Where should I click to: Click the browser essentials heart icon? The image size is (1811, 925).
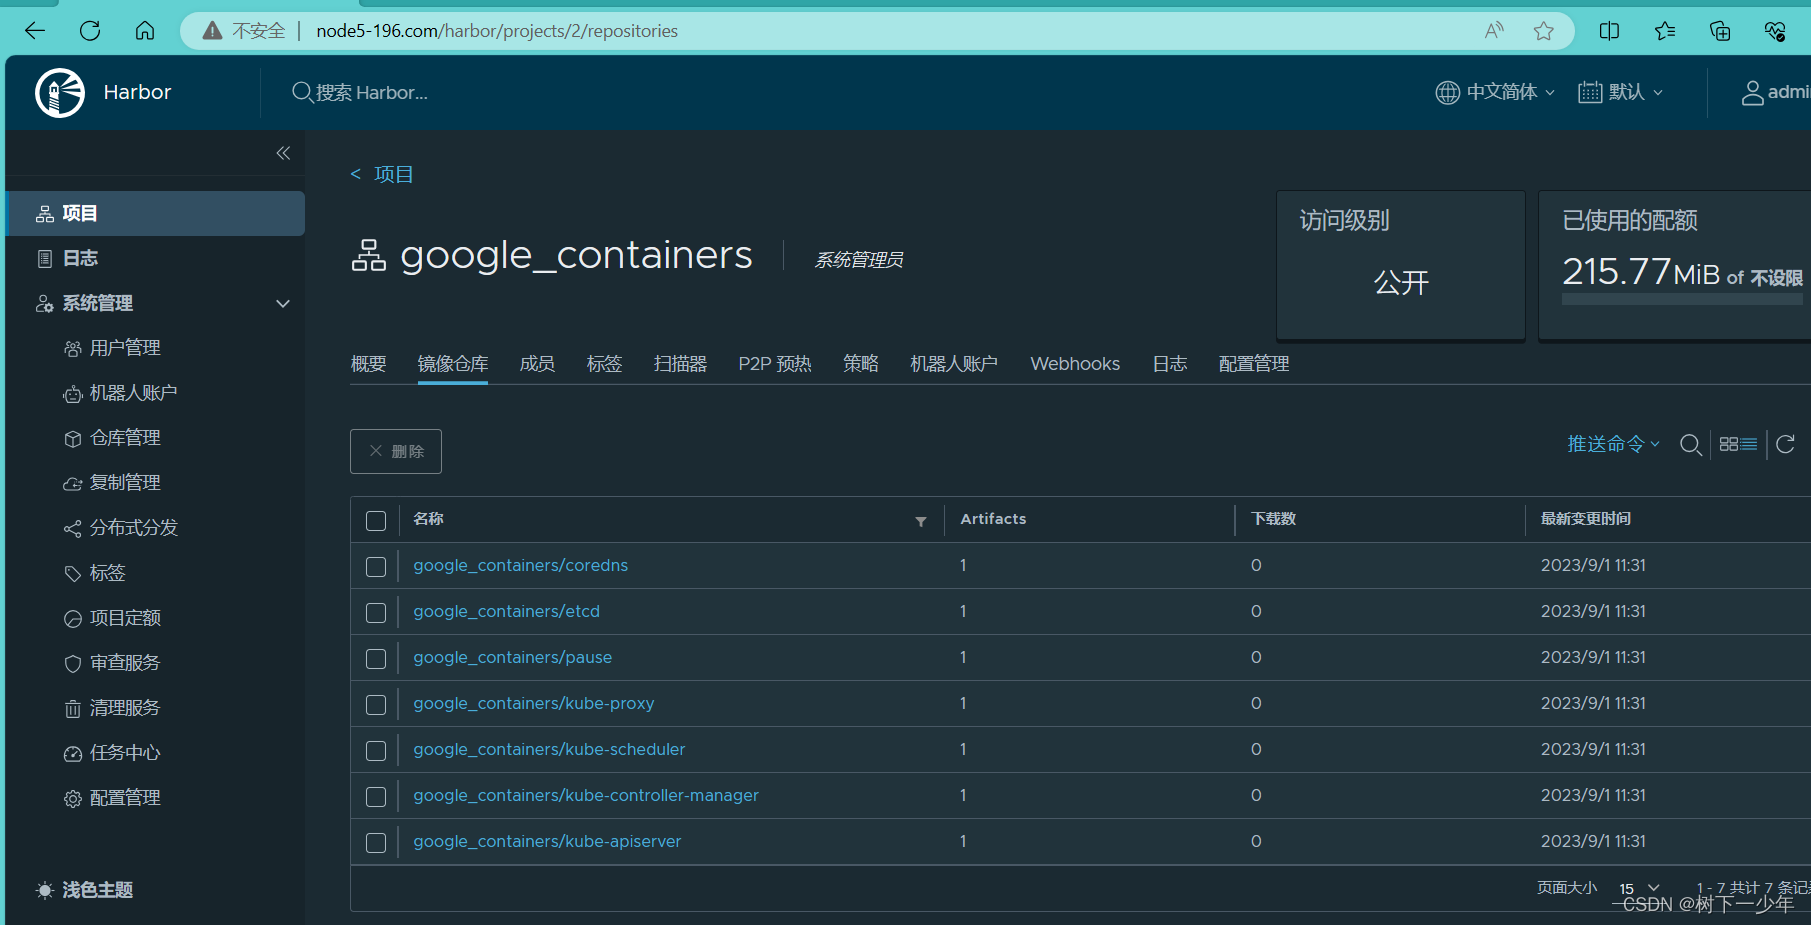[1775, 31]
